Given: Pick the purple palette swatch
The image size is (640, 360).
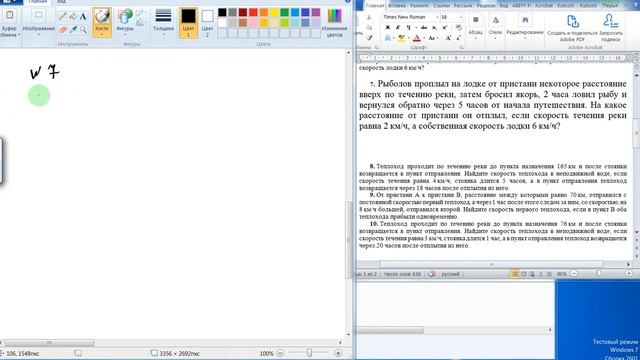Looking at the screenshot, I should click(x=316, y=12).
